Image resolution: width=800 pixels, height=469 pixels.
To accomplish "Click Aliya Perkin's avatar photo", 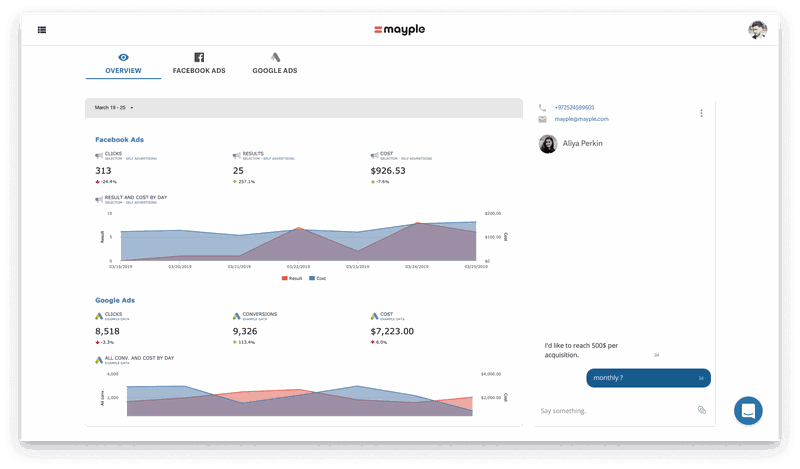I will (548, 144).
